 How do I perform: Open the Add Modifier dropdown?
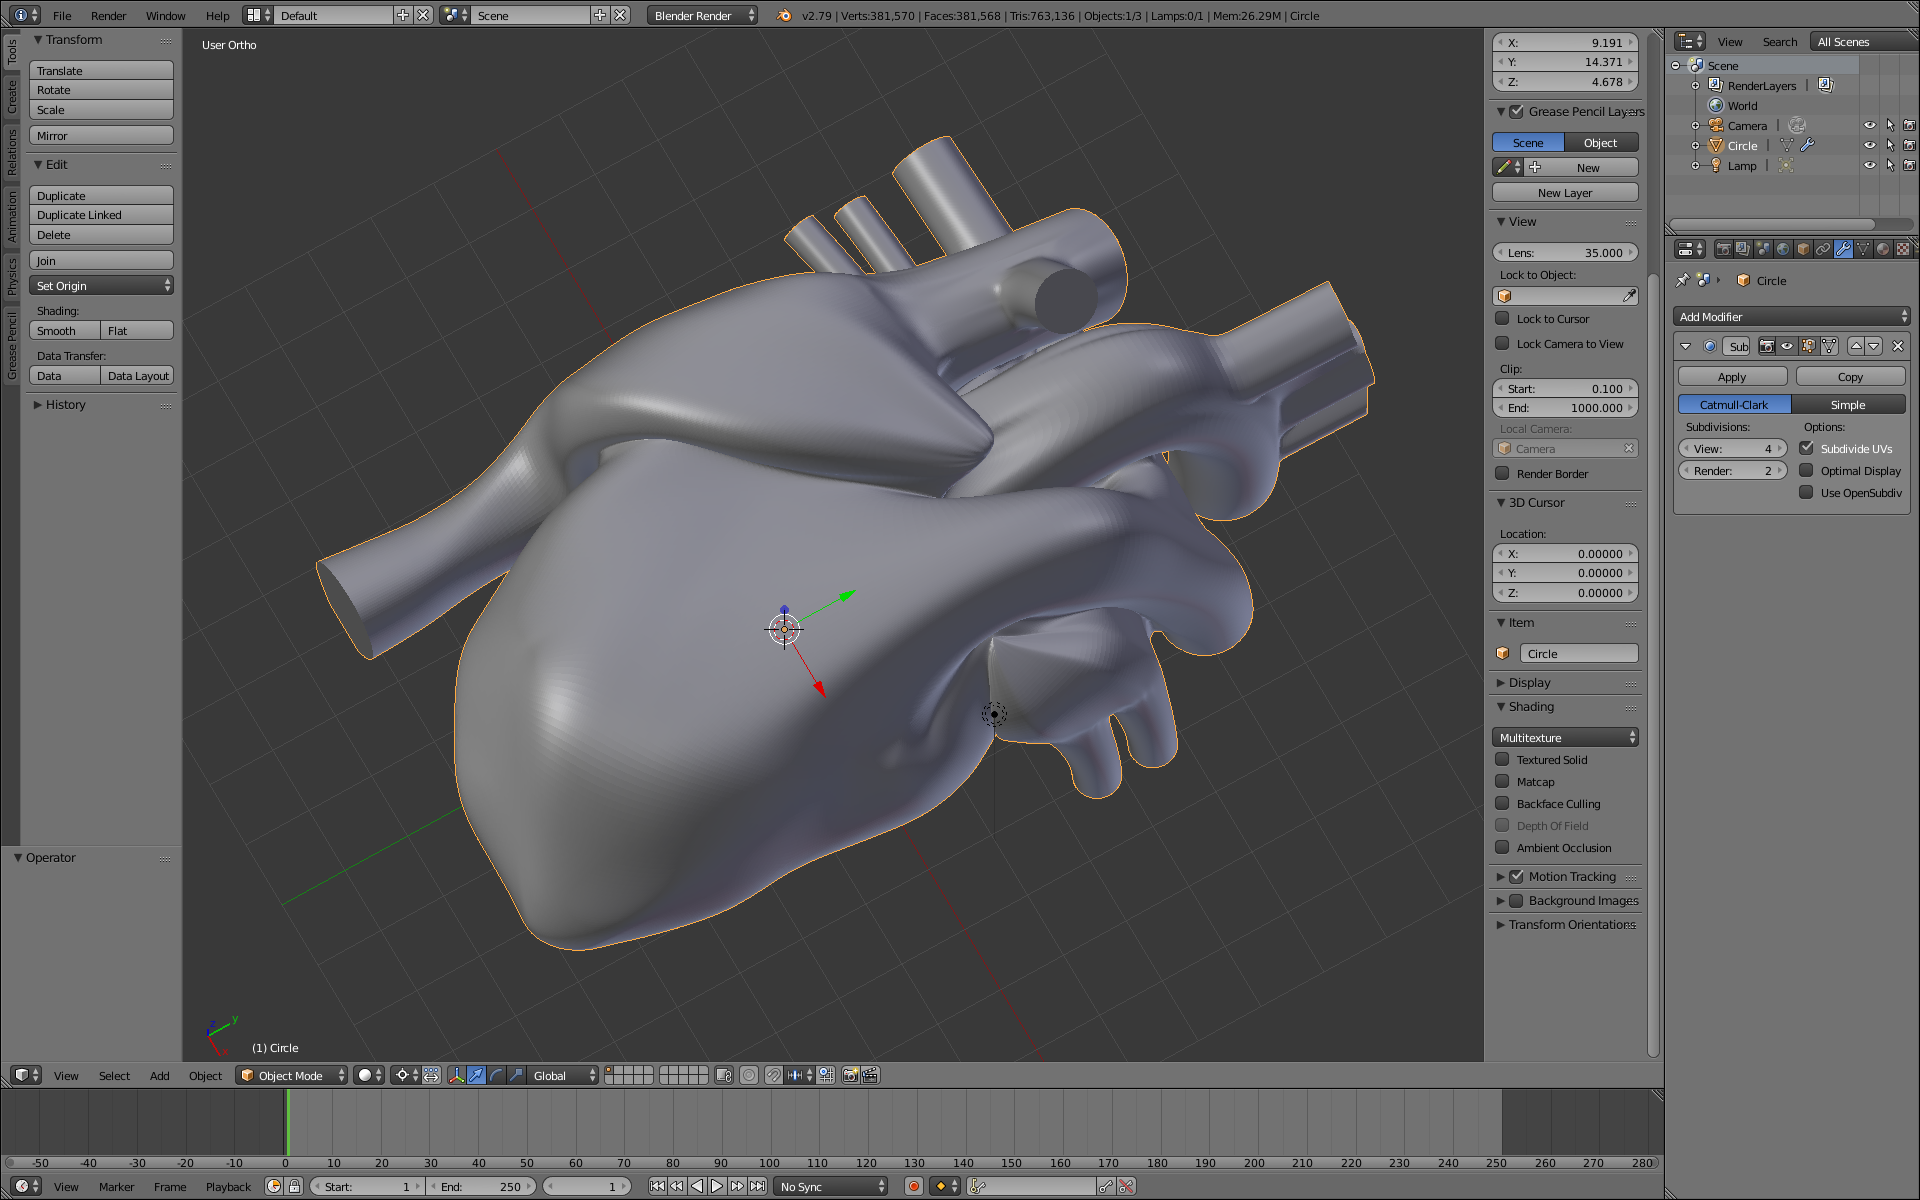click(x=1791, y=316)
